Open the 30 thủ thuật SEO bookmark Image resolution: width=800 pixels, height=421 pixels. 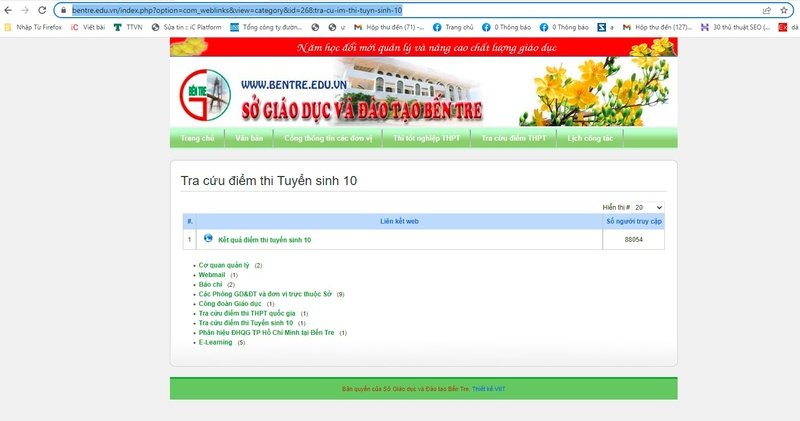[x=735, y=27]
